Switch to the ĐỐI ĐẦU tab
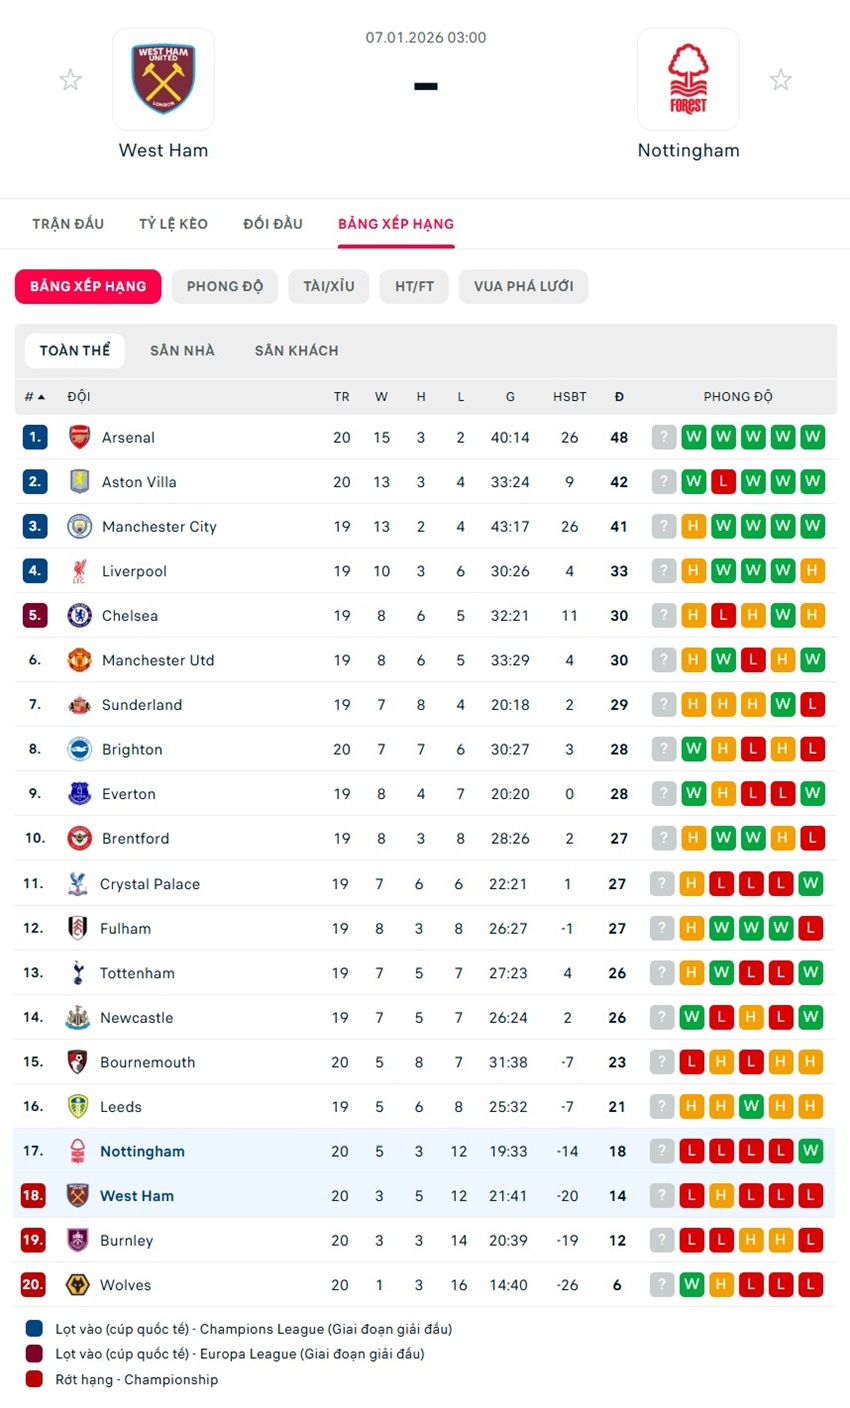This screenshot has height=1408, width=850. pyautogui.click(x=273, y=224)
